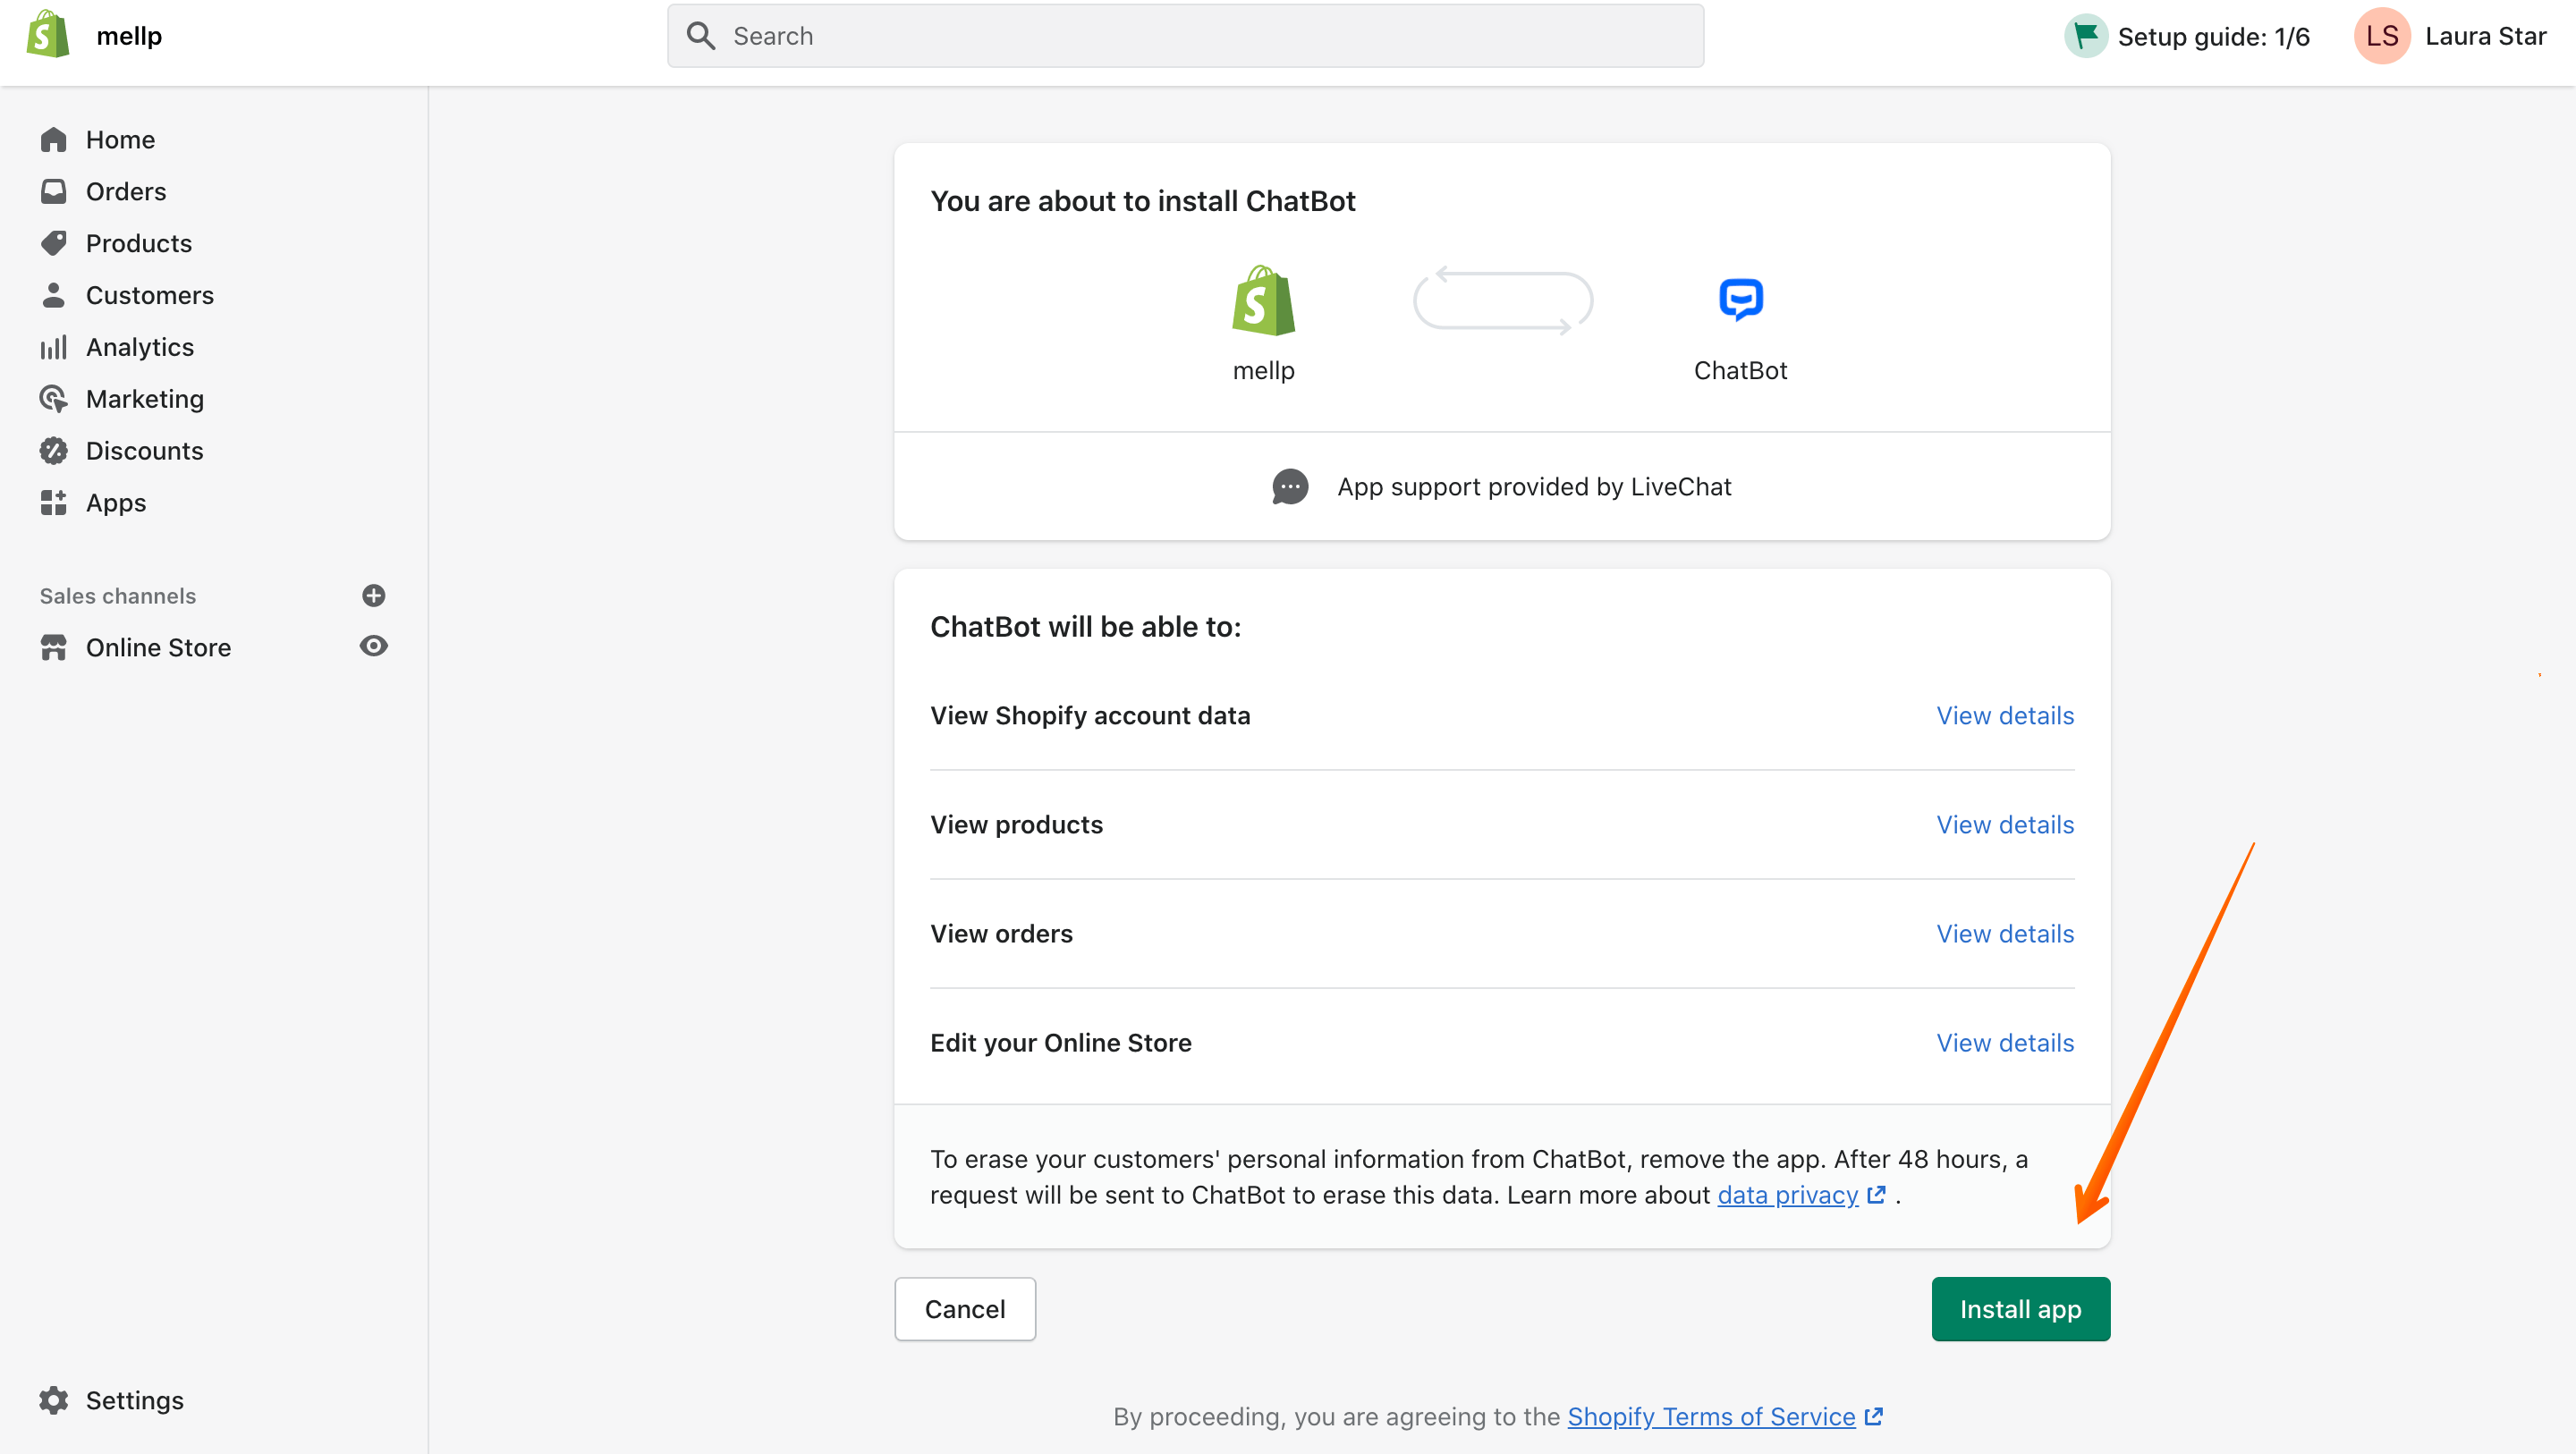Add a sales channel with the plus icon
The height and width of the screenshot is (1454, 2576).
374,596
